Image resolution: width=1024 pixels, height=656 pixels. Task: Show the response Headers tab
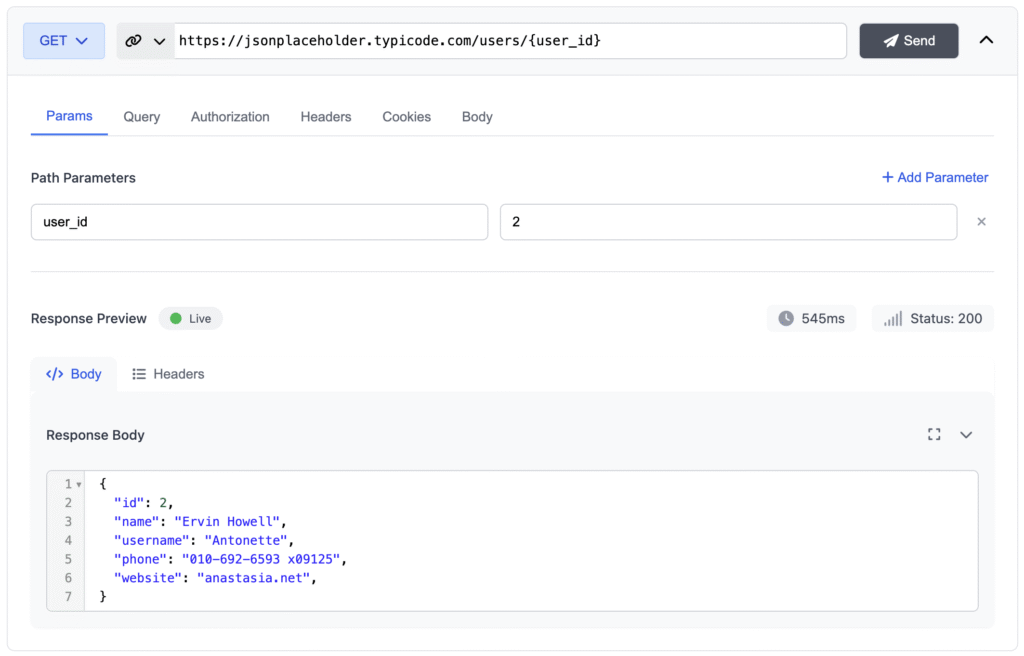[168, 374]
